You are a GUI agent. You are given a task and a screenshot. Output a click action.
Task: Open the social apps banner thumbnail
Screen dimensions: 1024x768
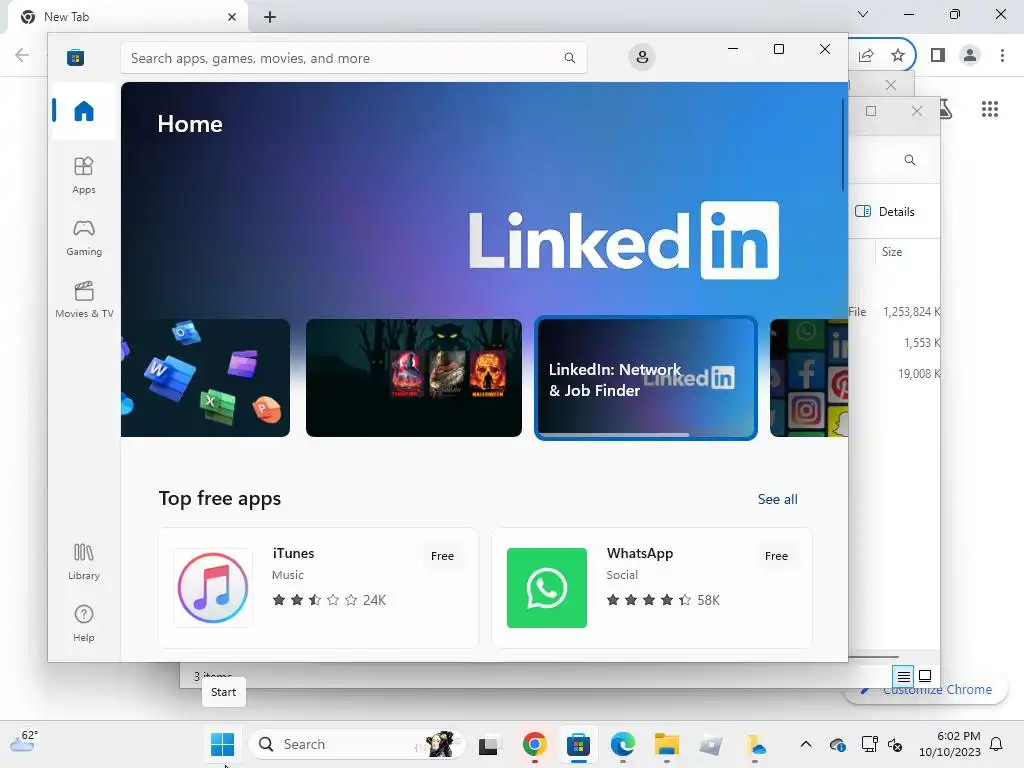pos(808,377)
